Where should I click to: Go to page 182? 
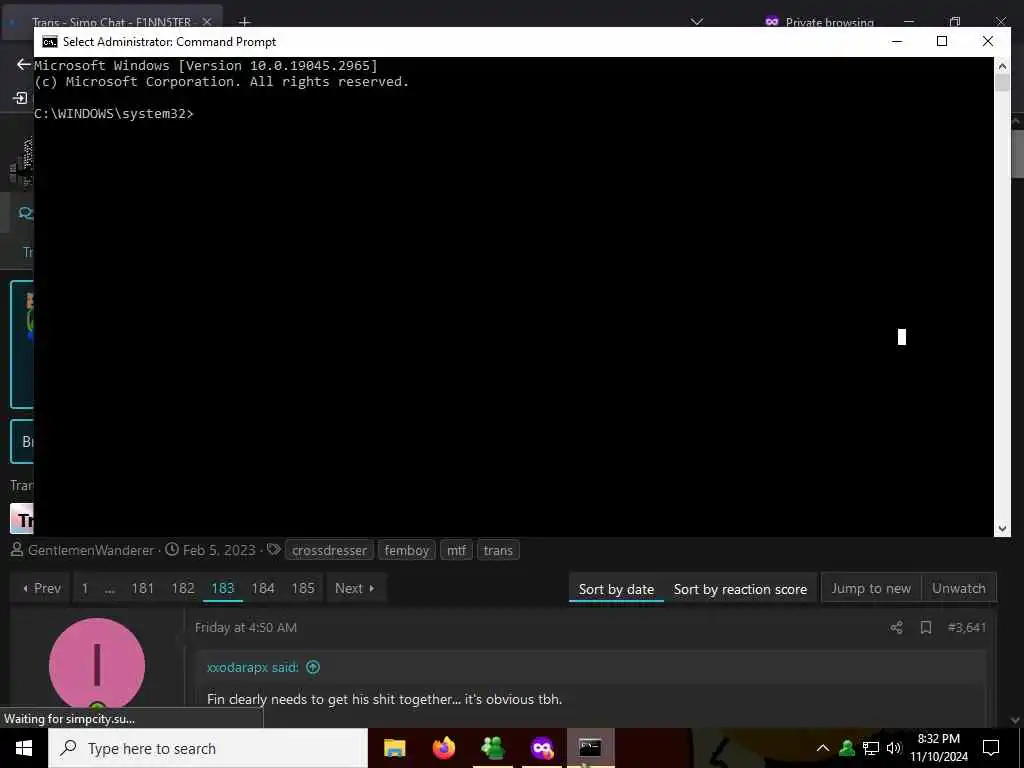click(183, 588)
